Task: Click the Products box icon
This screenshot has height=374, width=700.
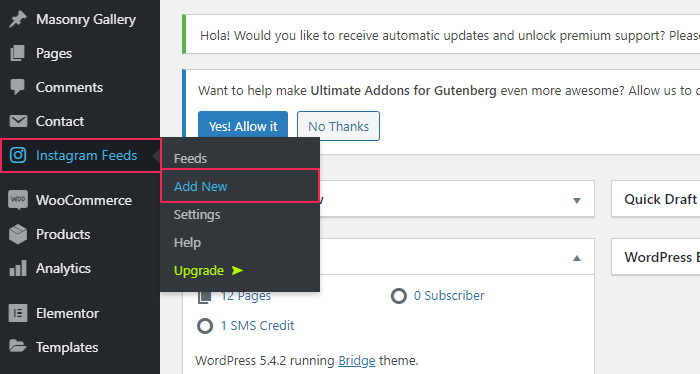Action: tap(18, 234)
